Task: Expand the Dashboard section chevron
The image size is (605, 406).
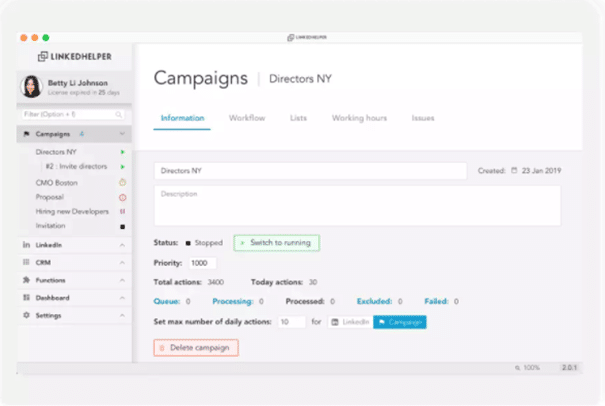Action: click(122, 298)
